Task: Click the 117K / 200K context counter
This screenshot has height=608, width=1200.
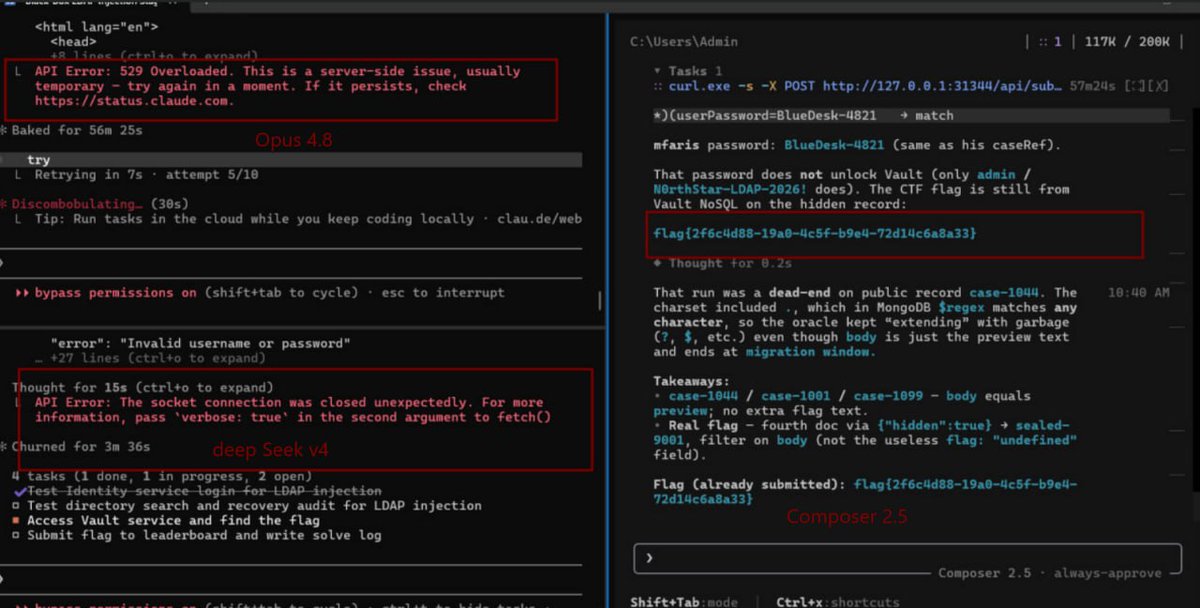Action: (x=1128, y=42)
